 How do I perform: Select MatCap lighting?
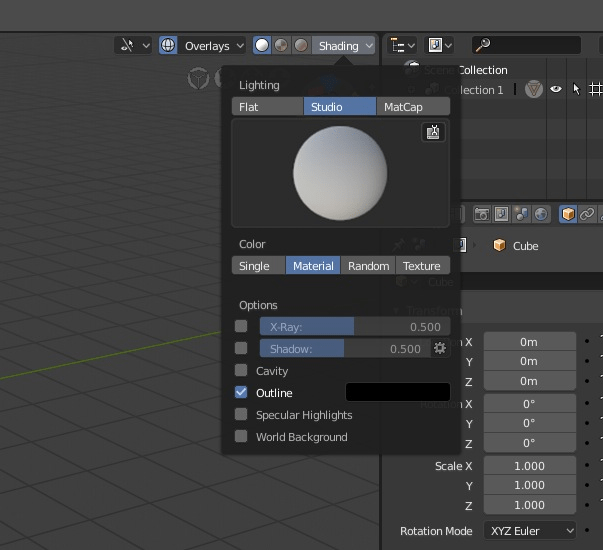[413, 107]
